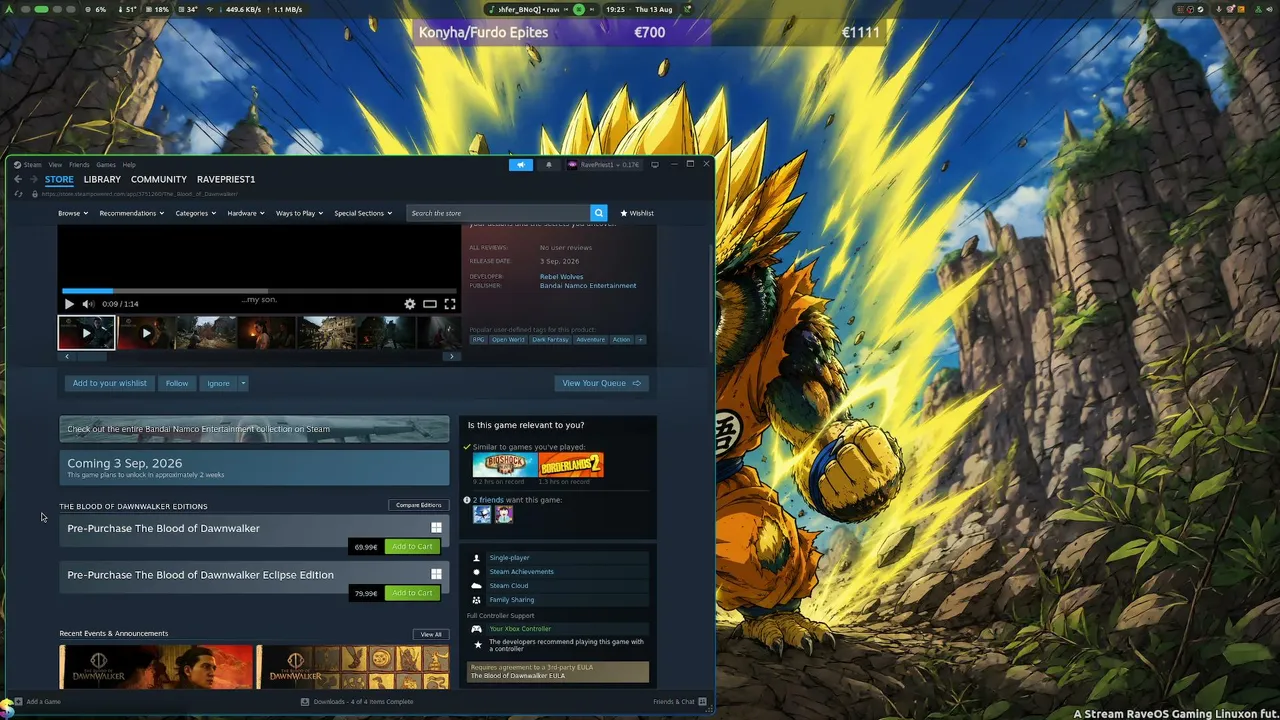Open the View menu
Screen dimensions: 1280x720
click(55, 165)
